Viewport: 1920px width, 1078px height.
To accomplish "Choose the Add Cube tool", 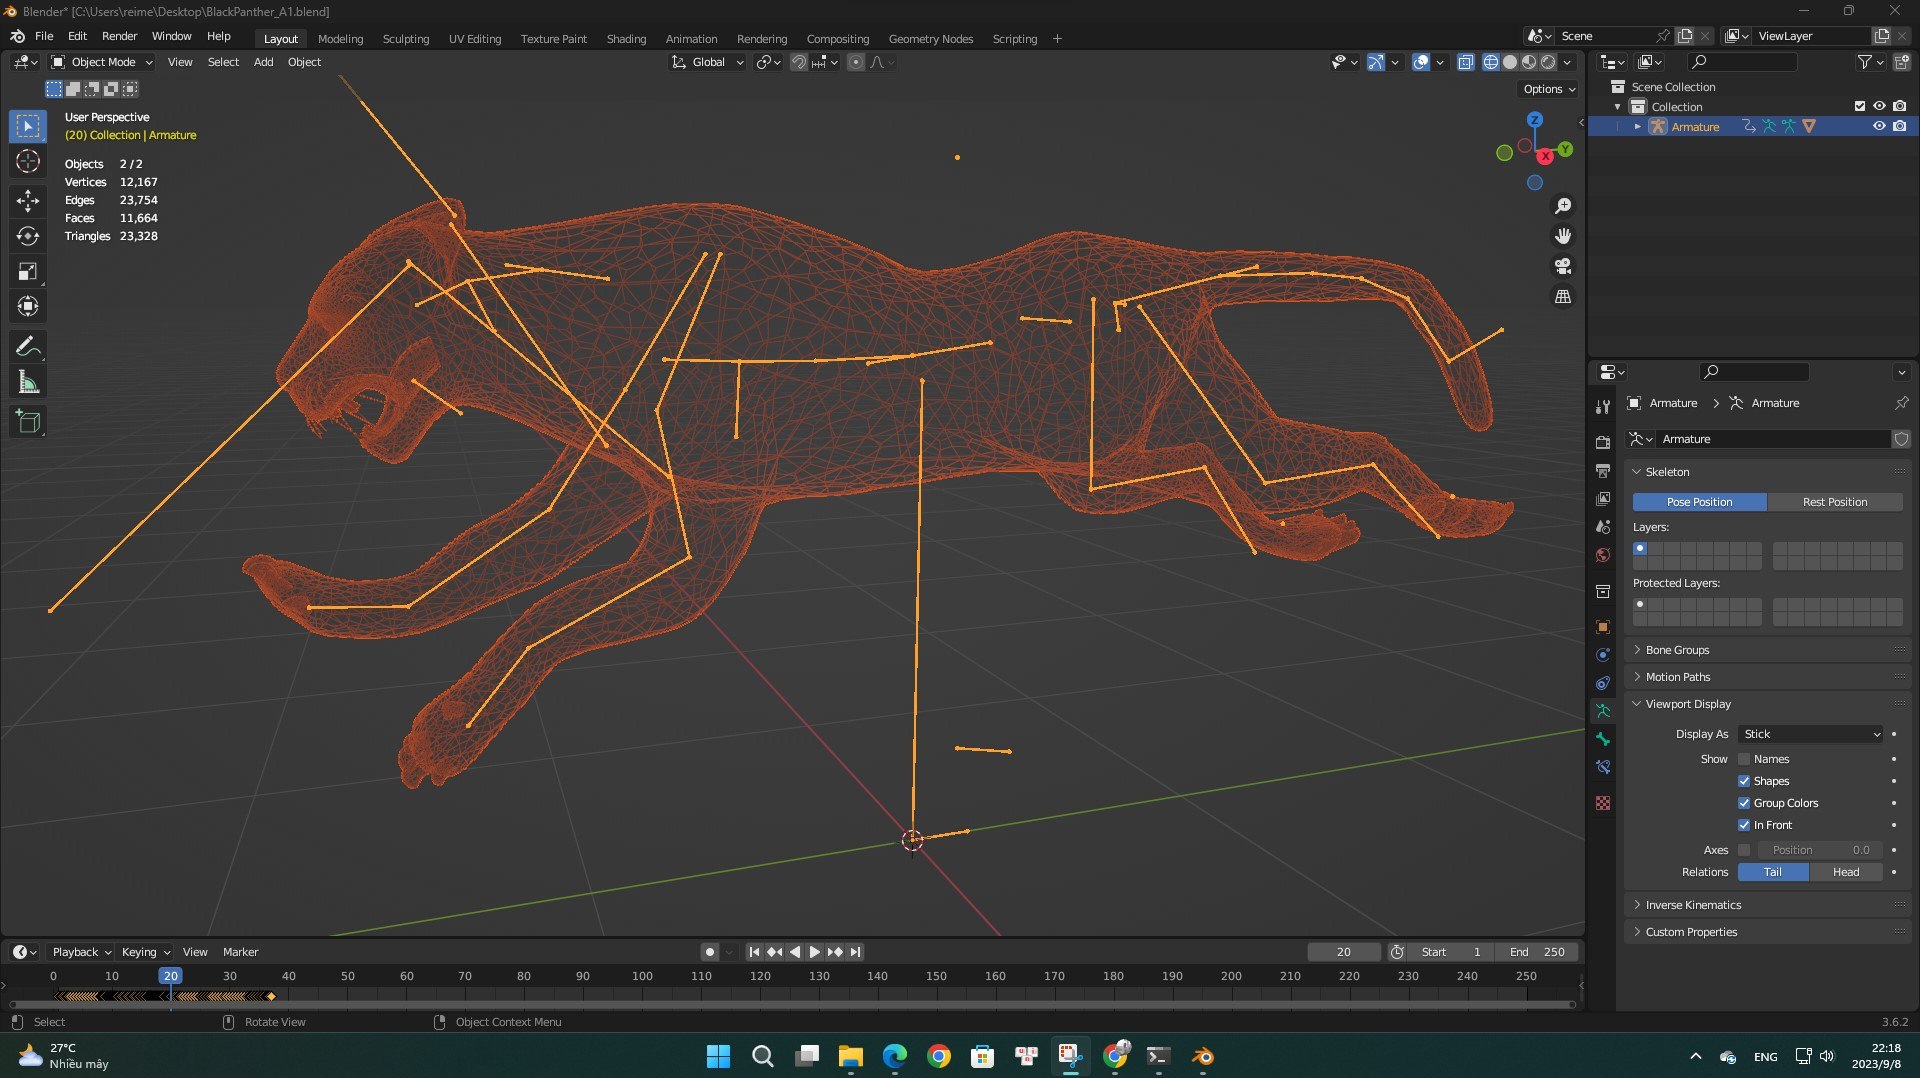I will (x=28, y=422).
